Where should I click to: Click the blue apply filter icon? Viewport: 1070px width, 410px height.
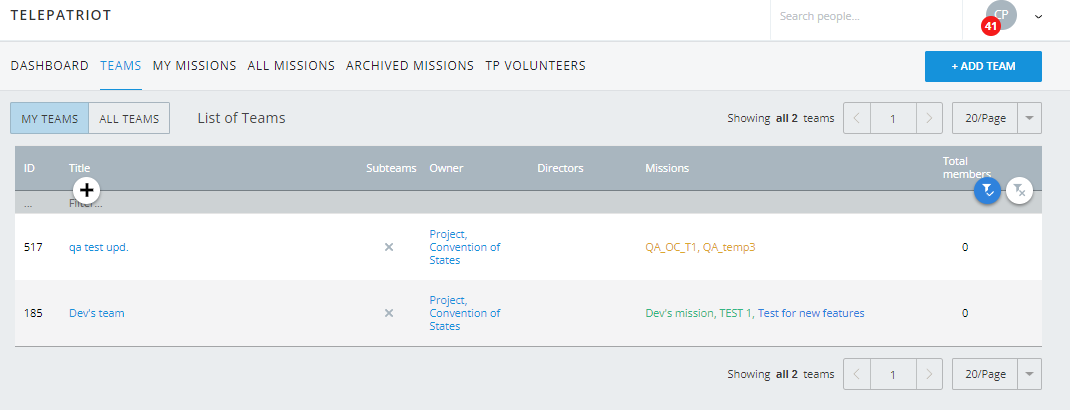987,190
